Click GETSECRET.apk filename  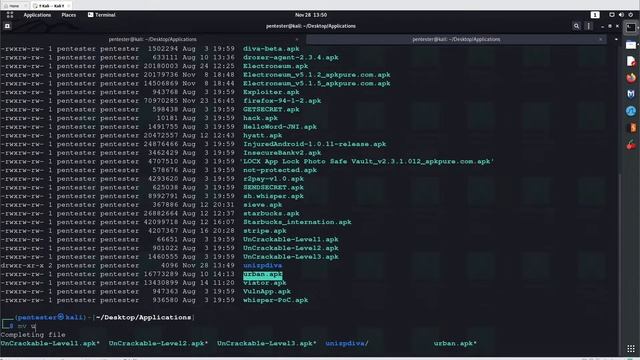(271, 109)
